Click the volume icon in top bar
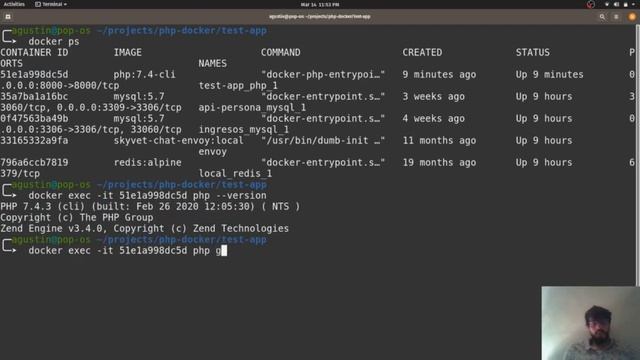The width and height of the screenshot is (640, 360). [616, 4]
